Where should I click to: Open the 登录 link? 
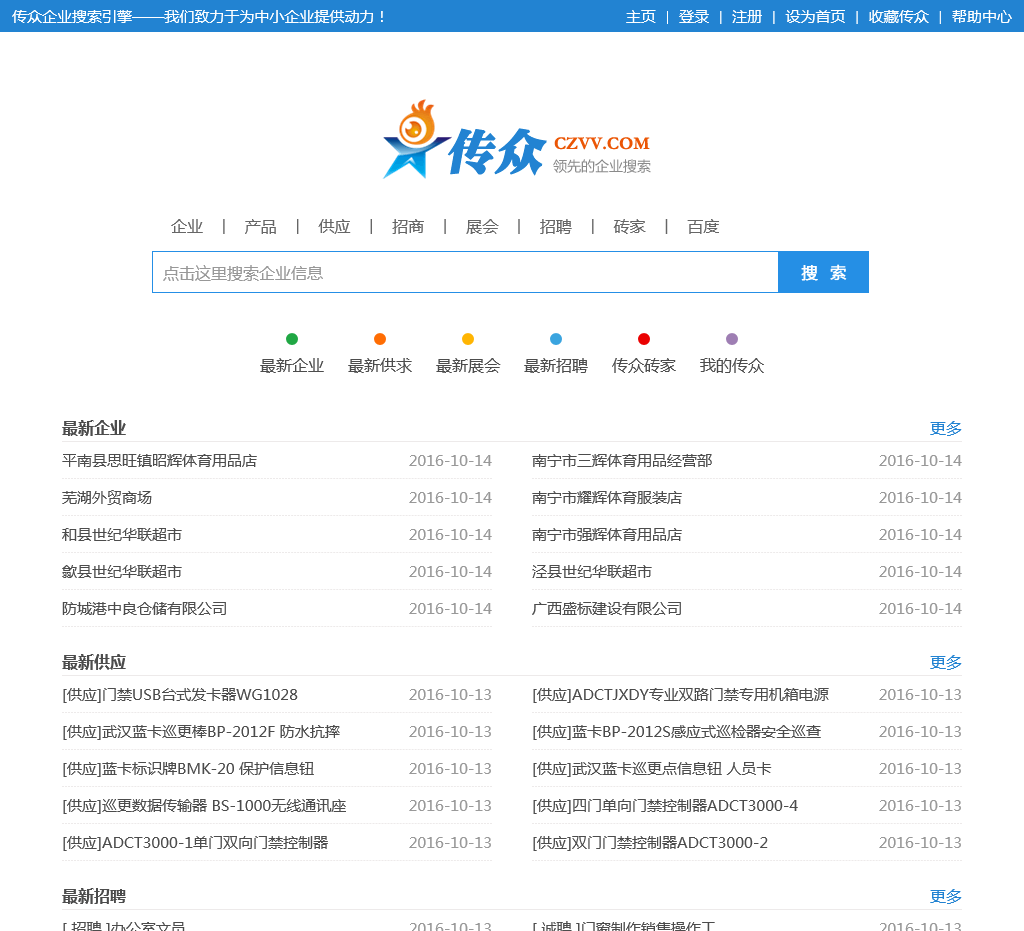pos(694,16)
